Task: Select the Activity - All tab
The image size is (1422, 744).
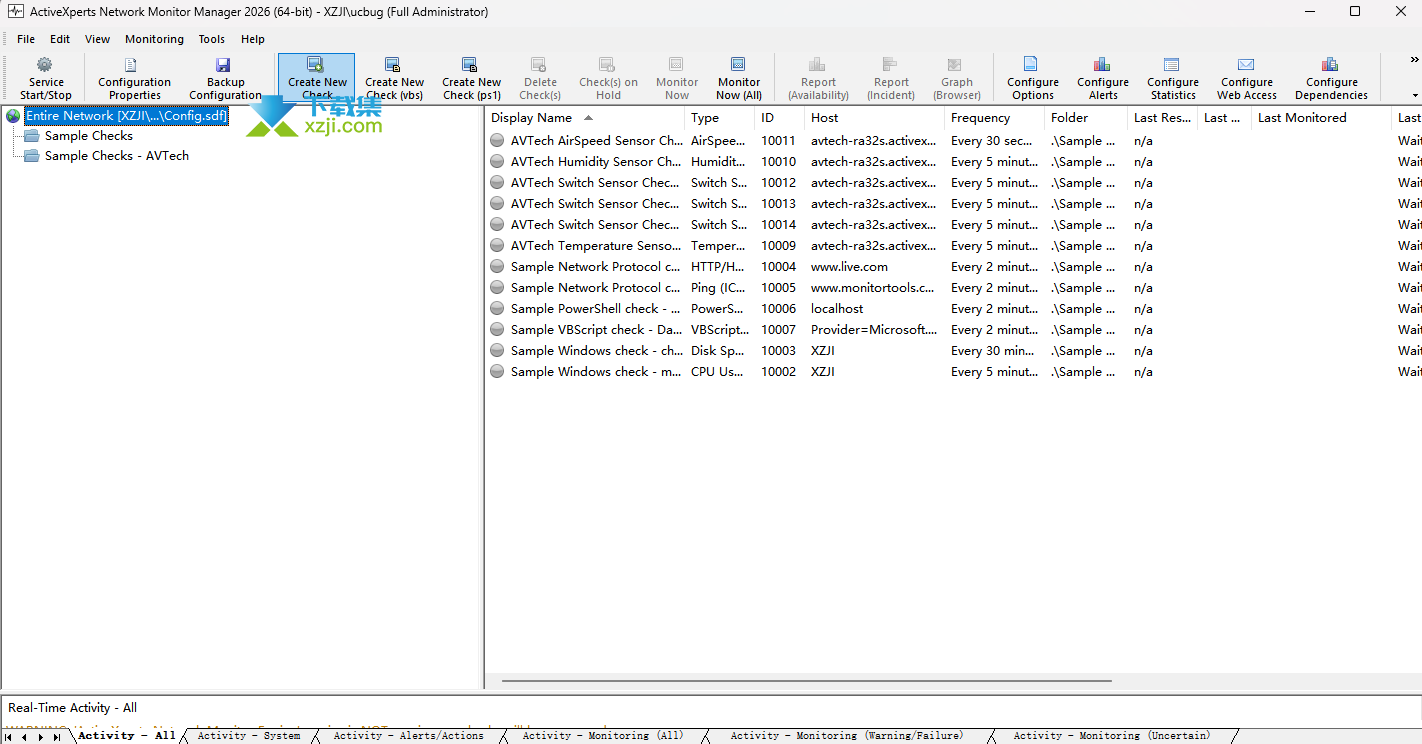Action: point(127,736)
